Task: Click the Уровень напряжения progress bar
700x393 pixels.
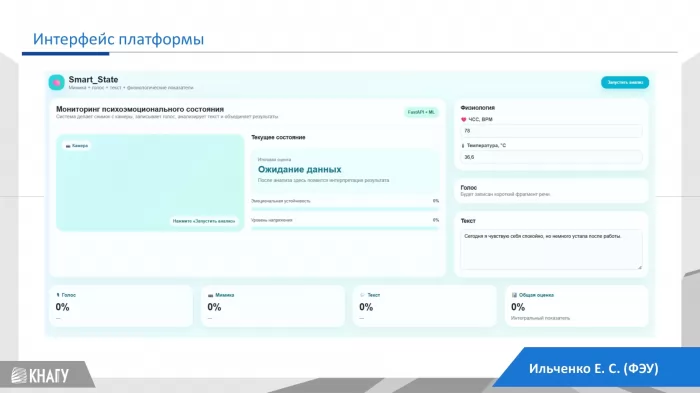Action: pos(345,228)
